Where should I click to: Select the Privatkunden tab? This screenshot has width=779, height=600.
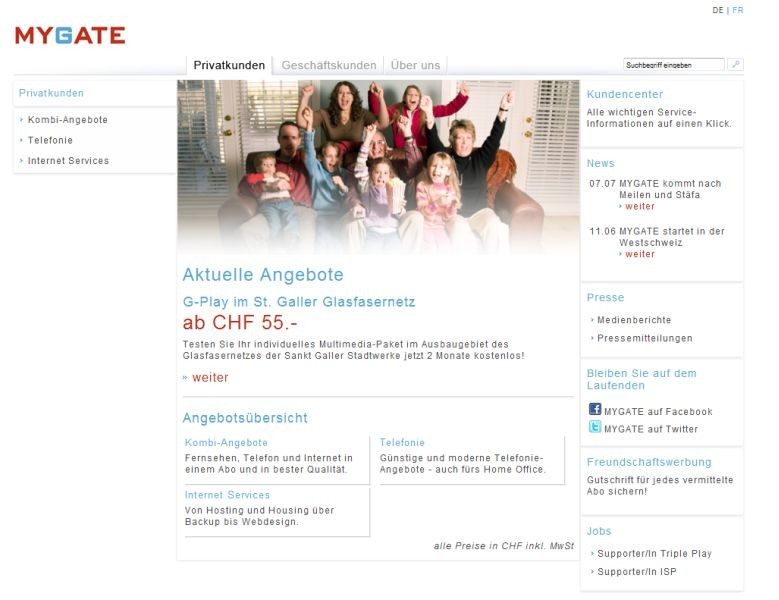229,65
